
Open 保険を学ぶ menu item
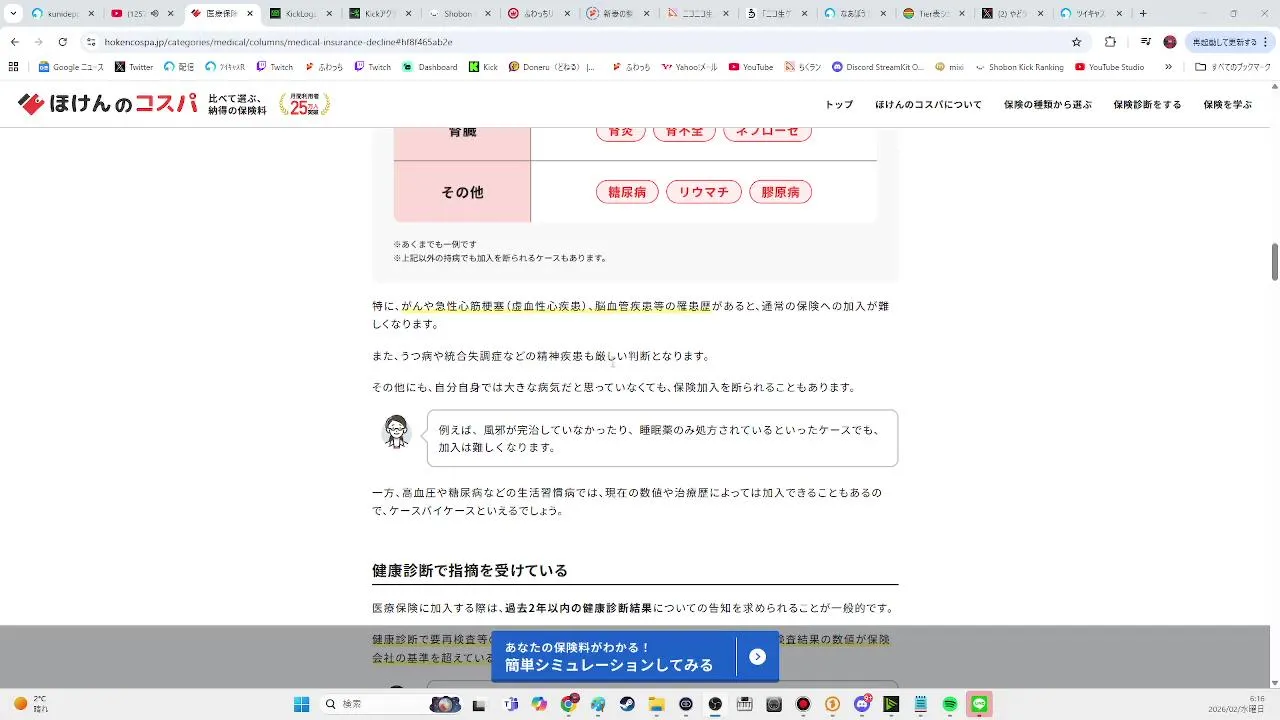(x=1227, y=104)
